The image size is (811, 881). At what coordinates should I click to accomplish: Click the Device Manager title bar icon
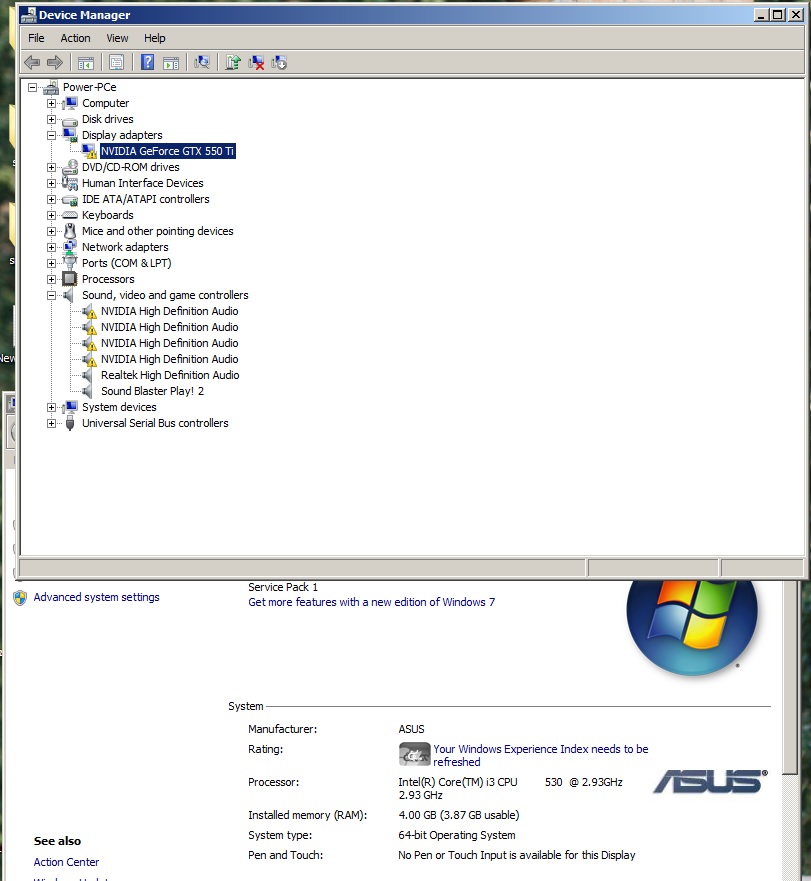pyautogui.click(x=29, y=15)
